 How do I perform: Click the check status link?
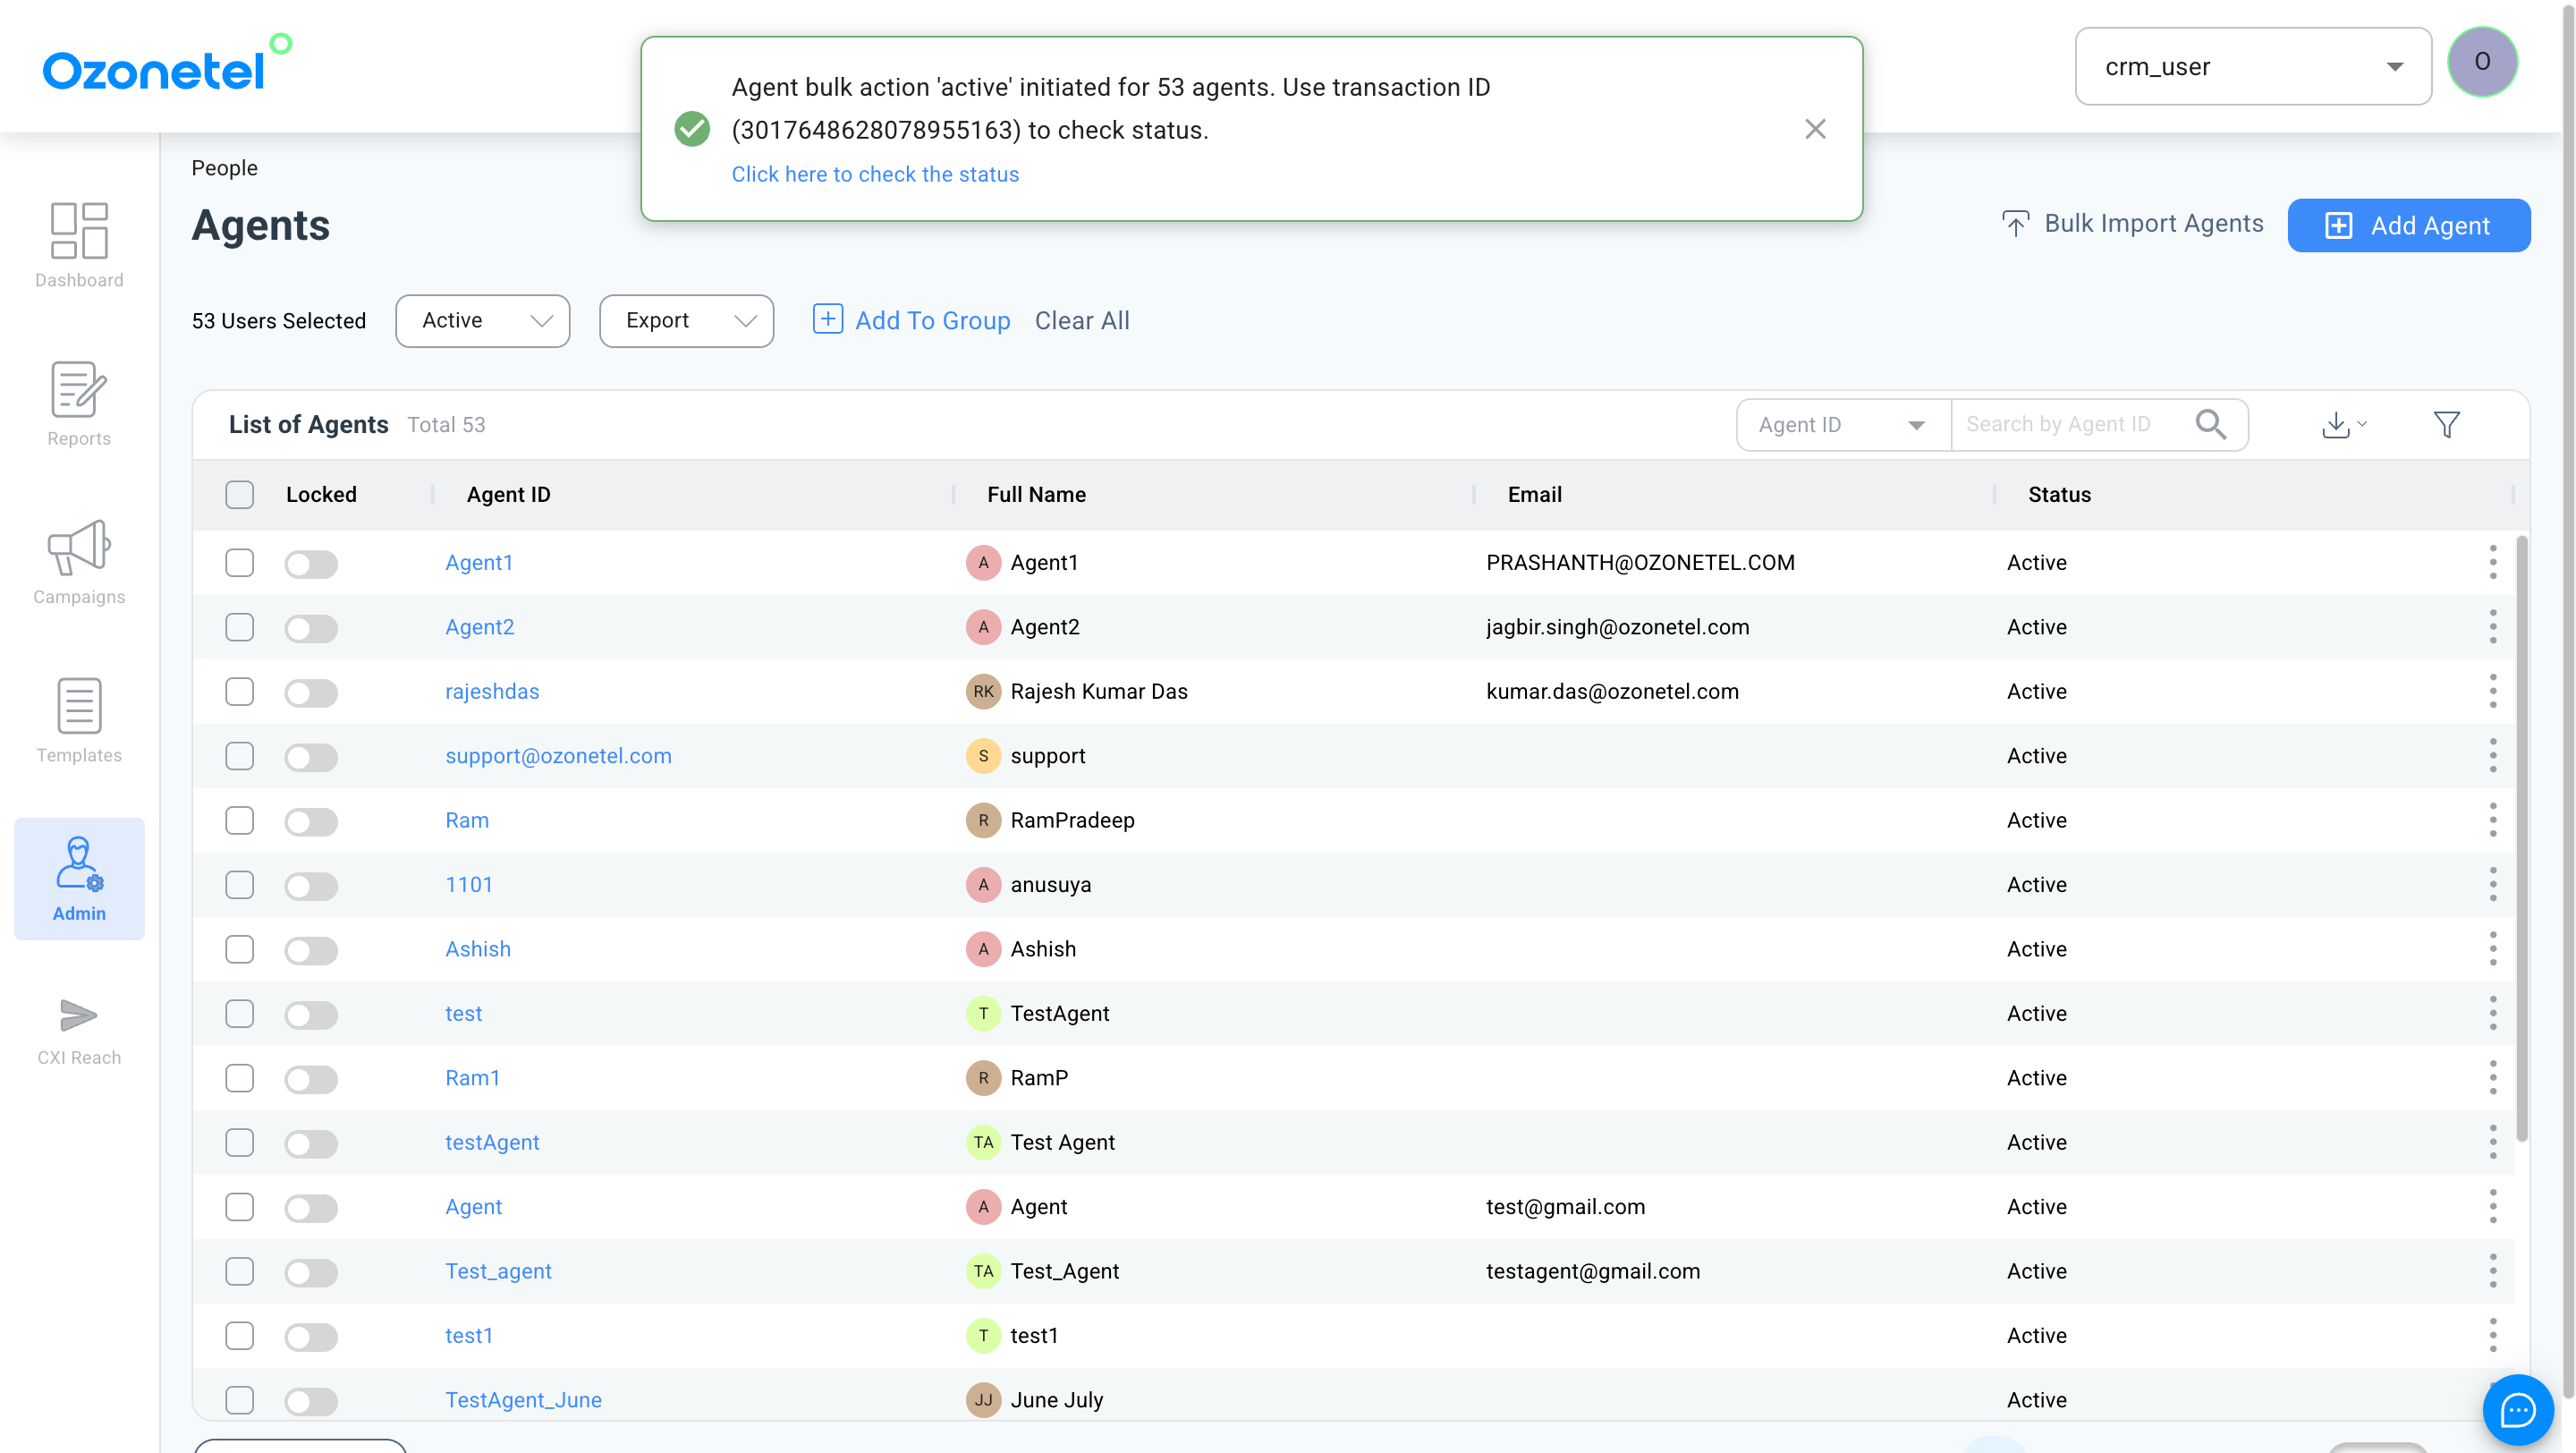tap(875, 174)
